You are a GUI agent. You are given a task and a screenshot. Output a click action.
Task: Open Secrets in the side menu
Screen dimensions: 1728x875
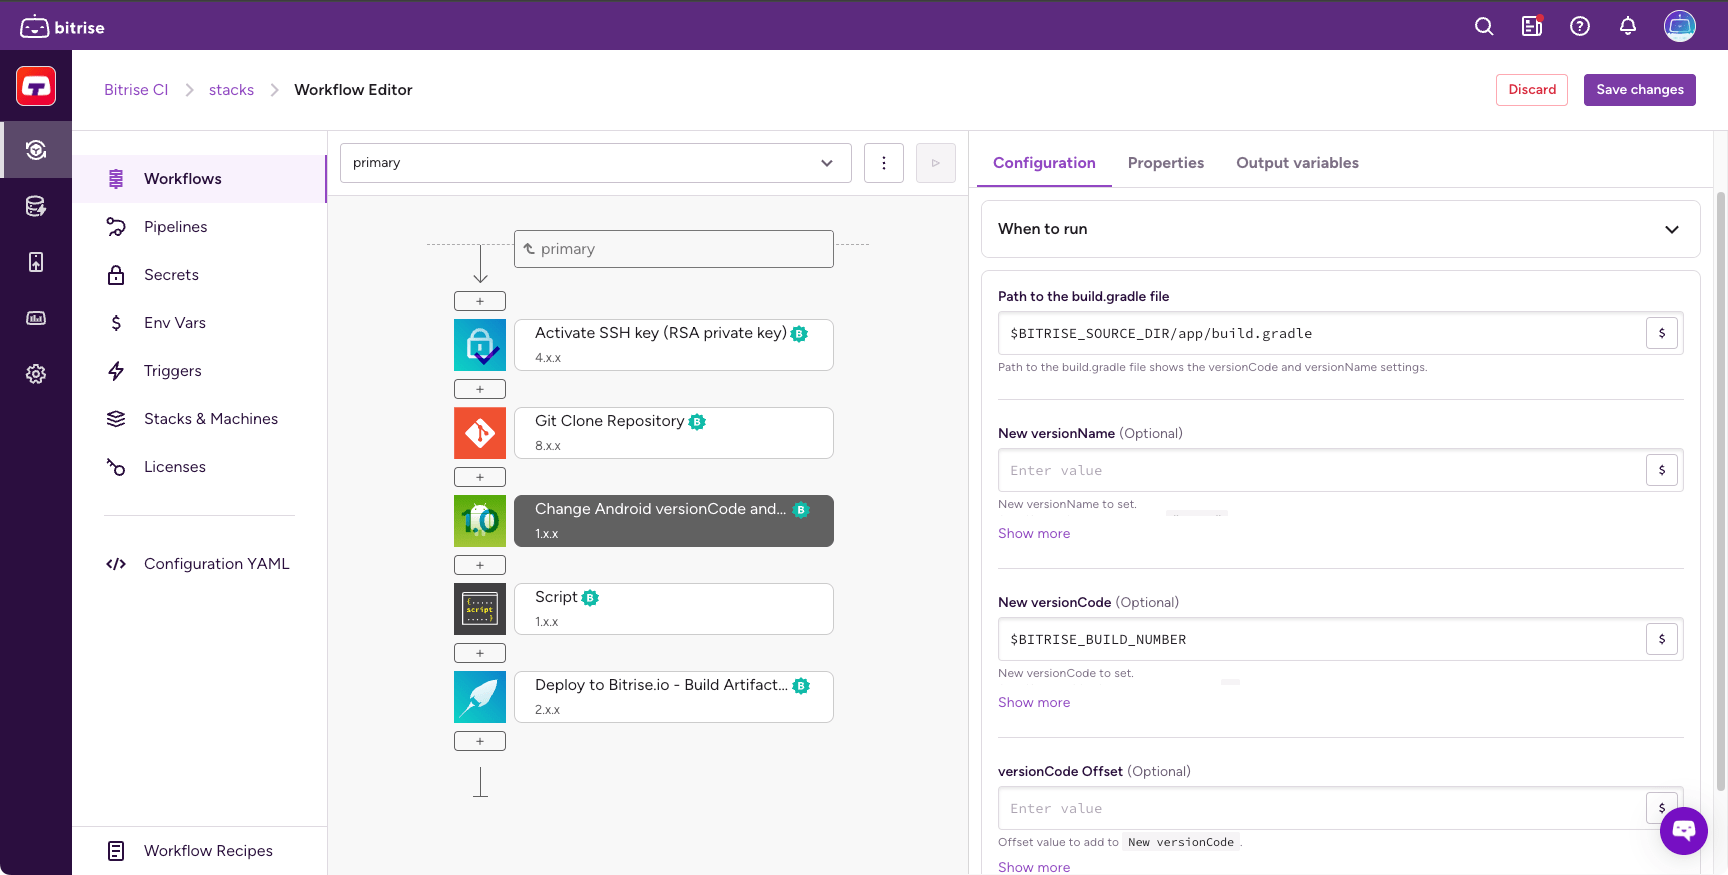[x=200, y=275]
